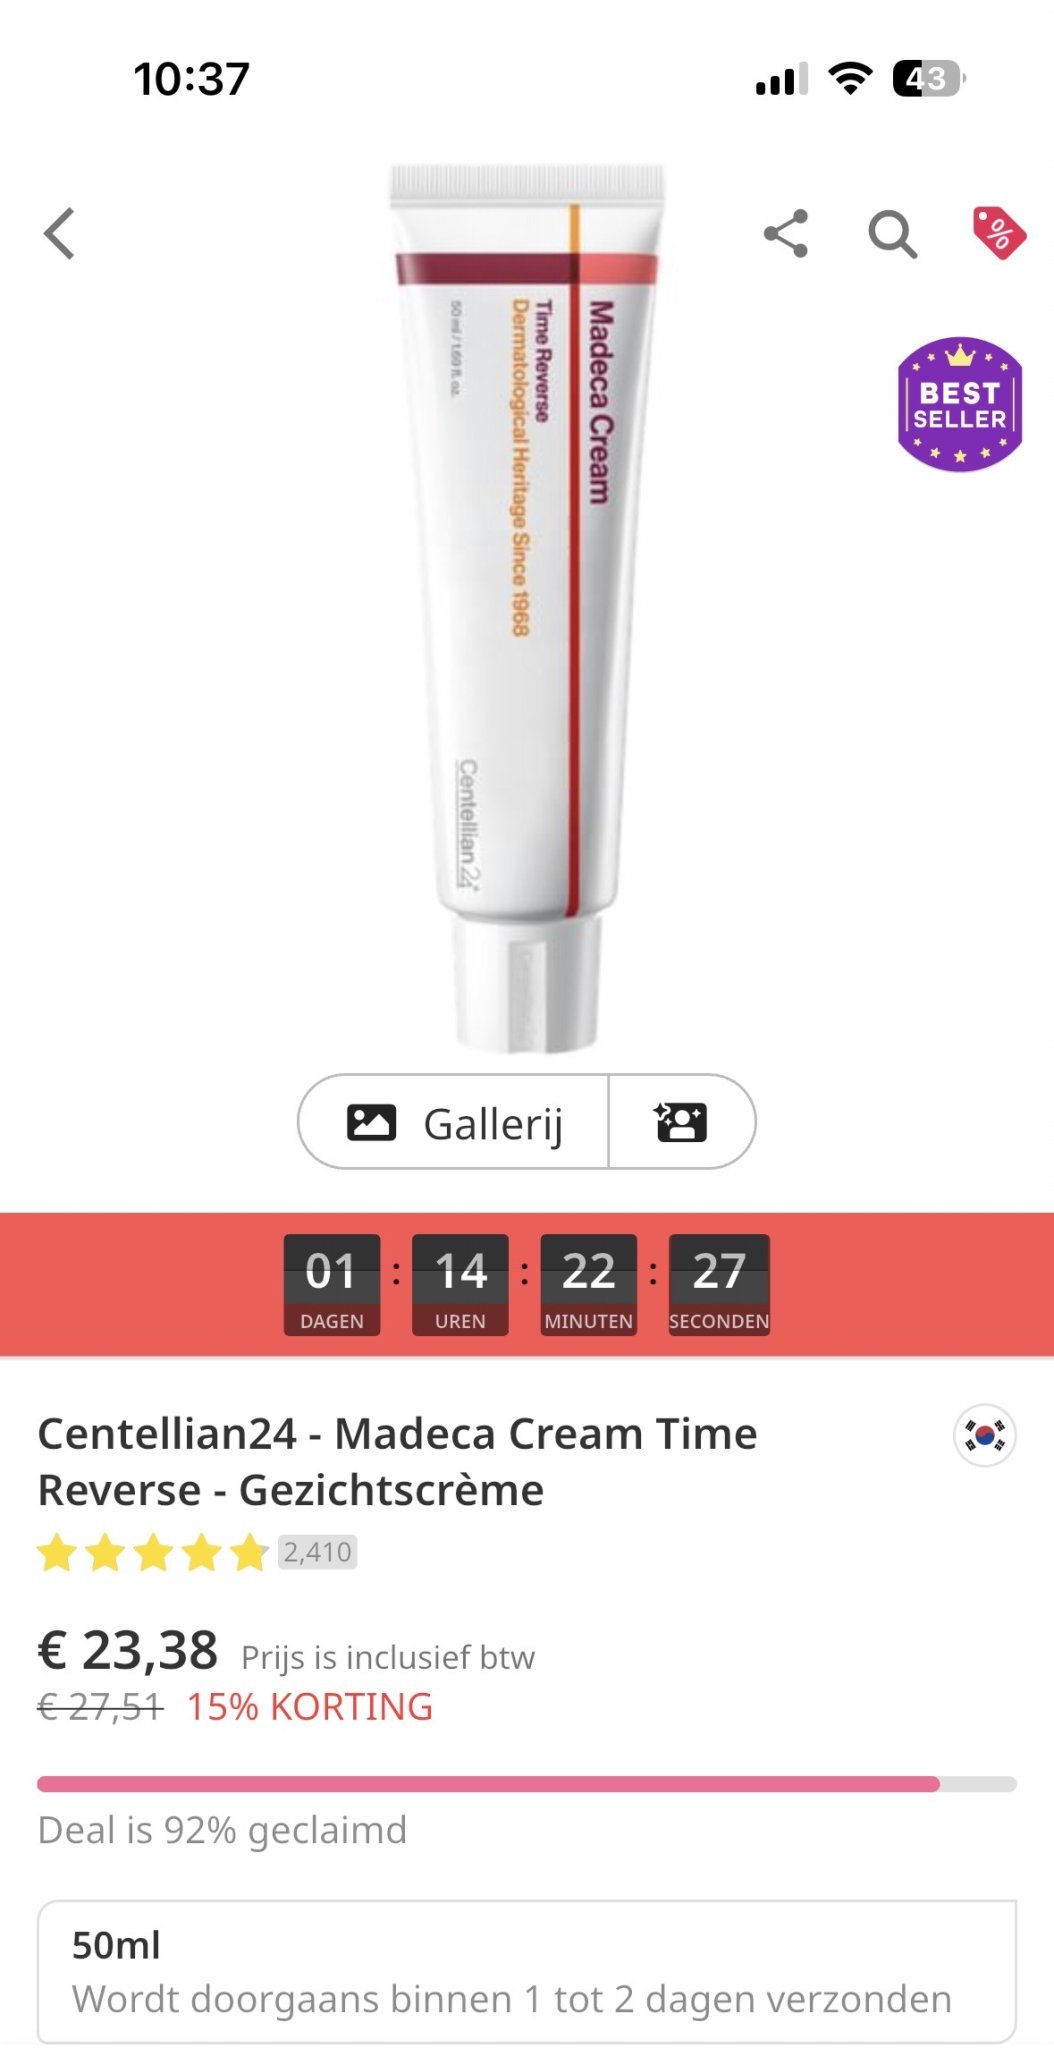Select the 50ml size option

pyautogui.click(x=527, y=1972)
